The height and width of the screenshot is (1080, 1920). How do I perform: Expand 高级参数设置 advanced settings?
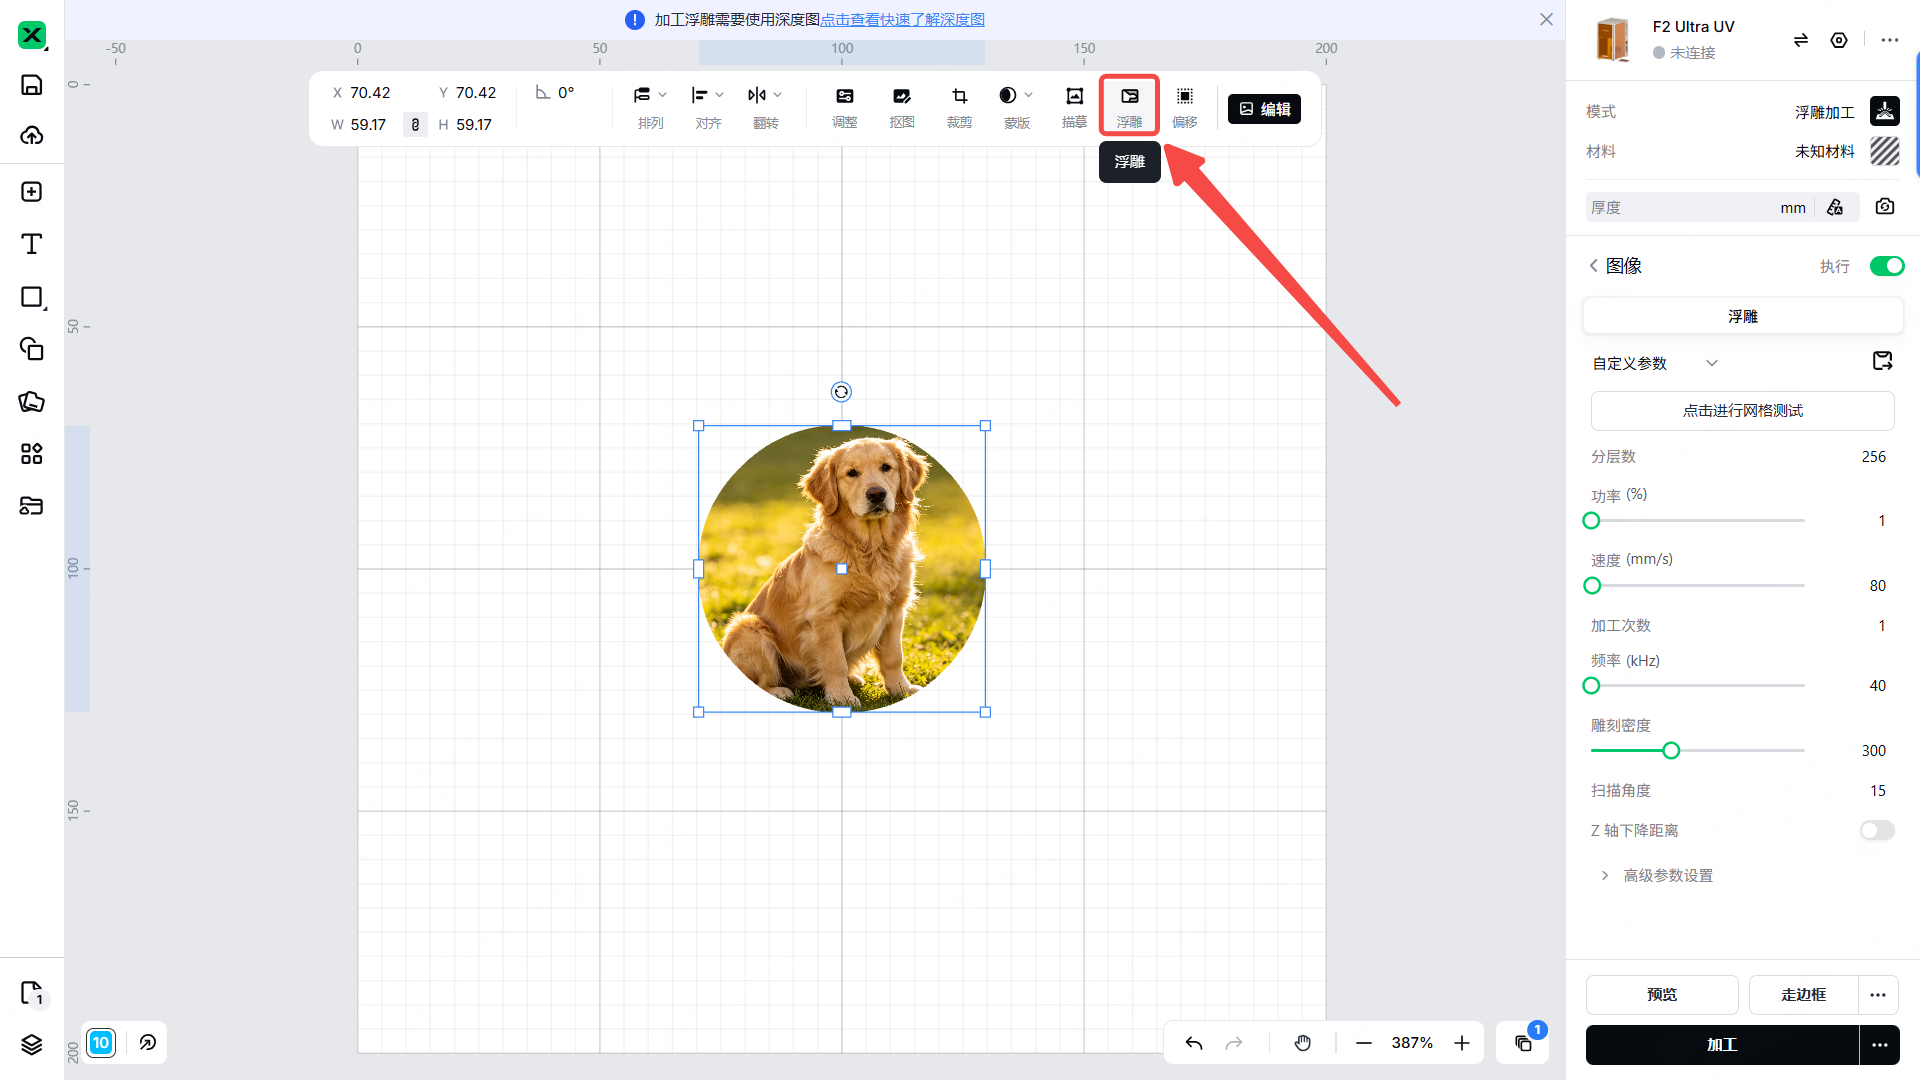coord(1657,876)
